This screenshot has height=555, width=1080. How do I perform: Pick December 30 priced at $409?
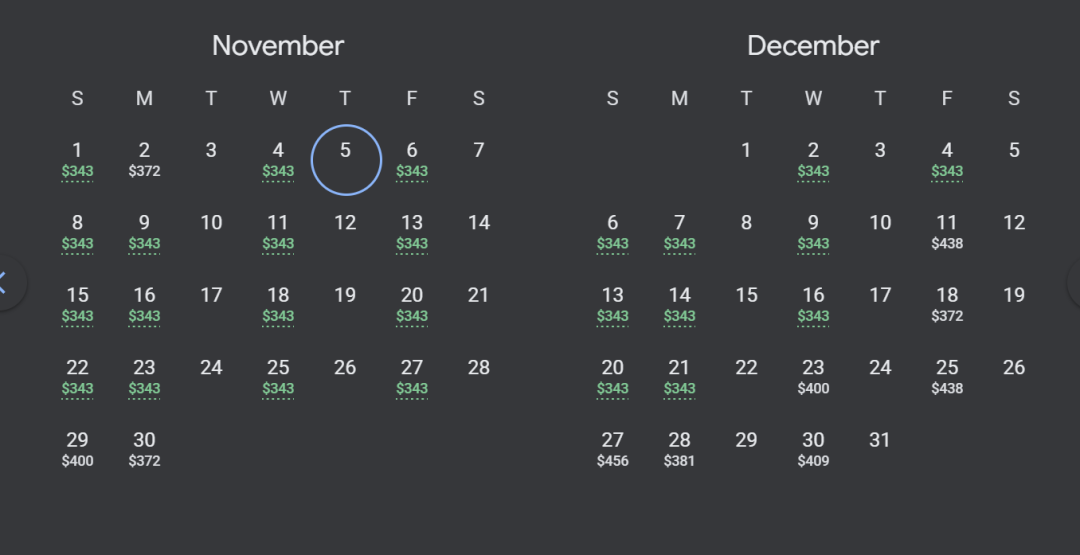[x=813, y=450]
